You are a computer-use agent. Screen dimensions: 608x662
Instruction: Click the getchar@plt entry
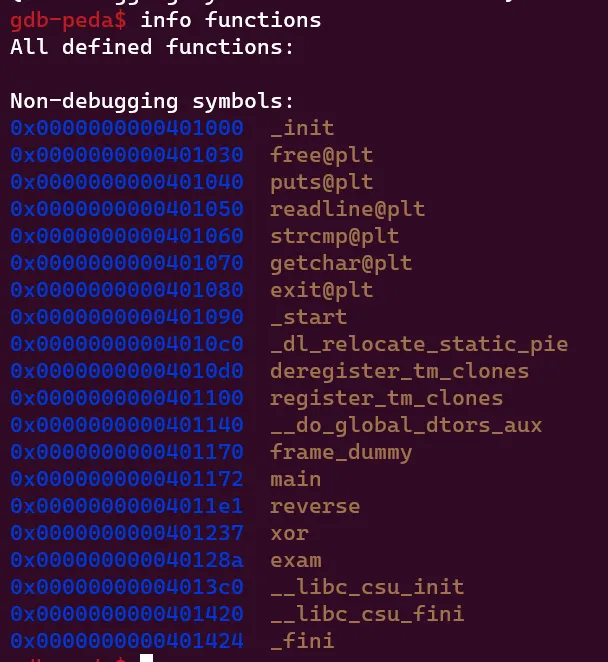tap(341, 263)
